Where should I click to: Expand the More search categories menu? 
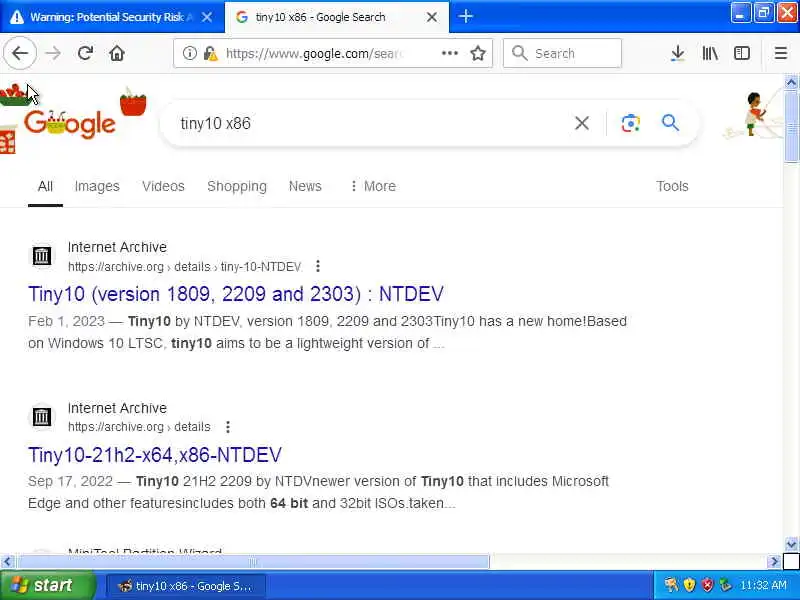tap(373, 186)
